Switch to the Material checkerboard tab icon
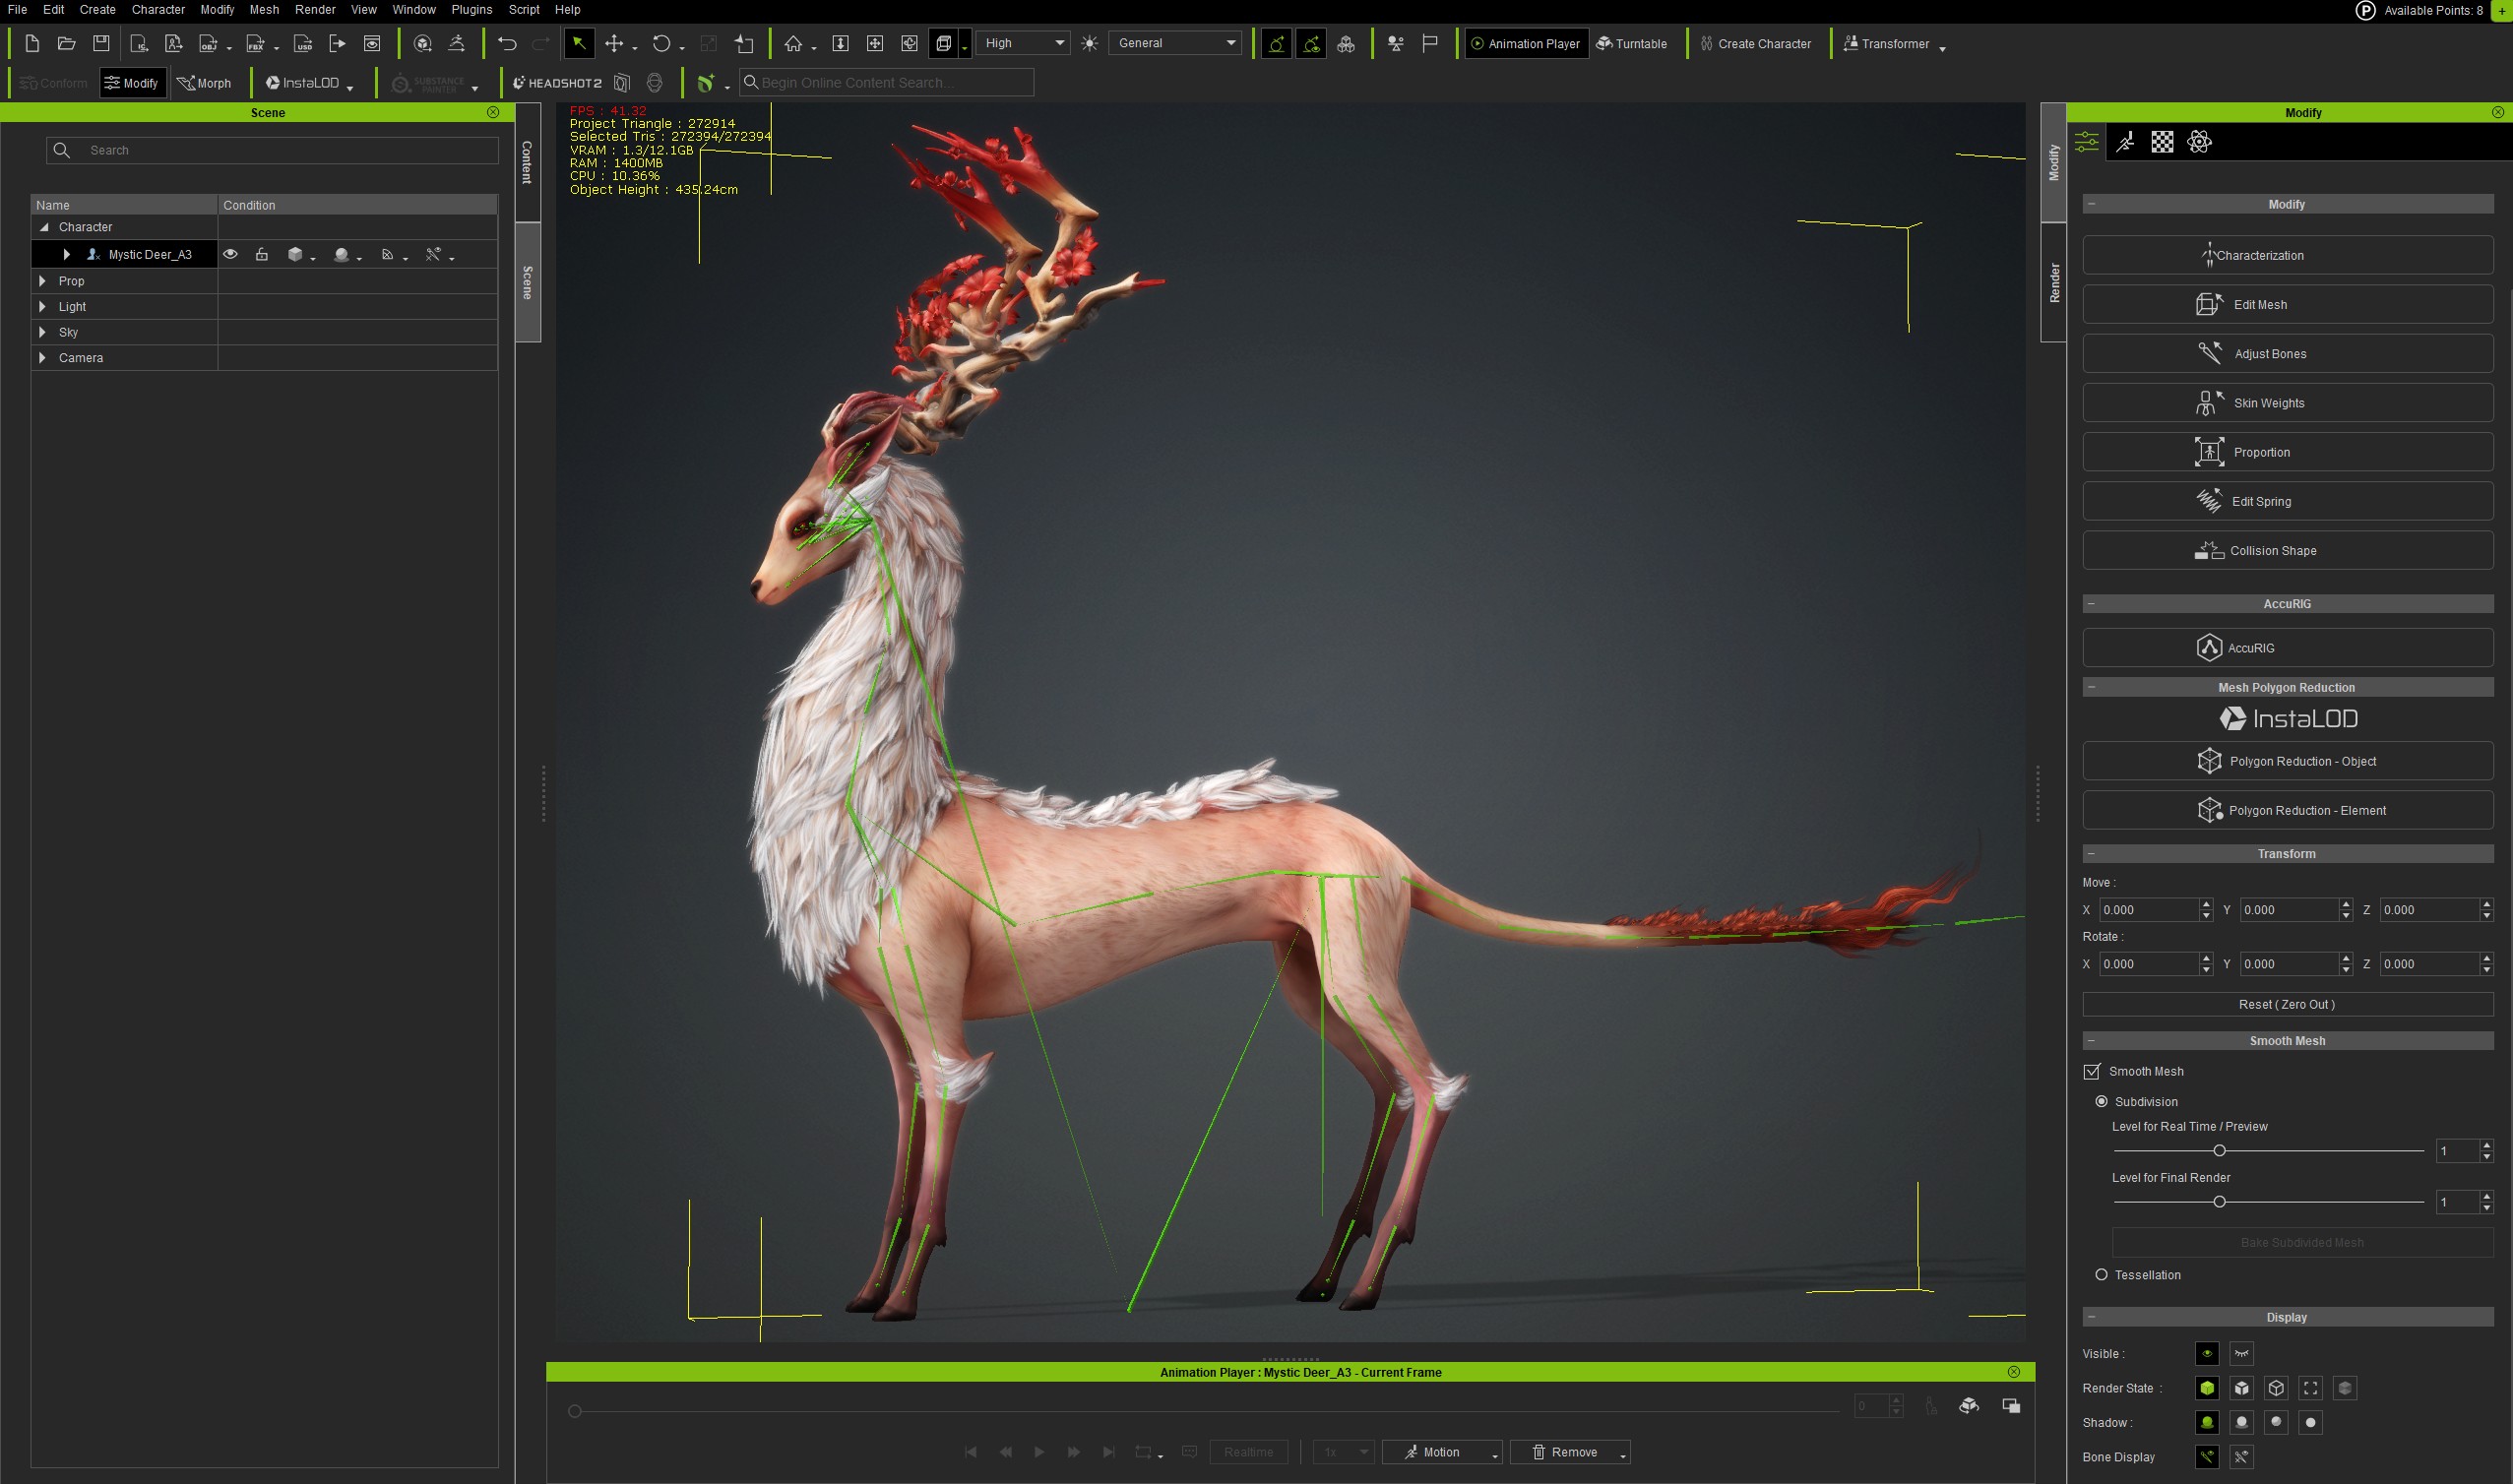The image size is (2513, 1484). pyautogui.click(x=2161, y=142)
